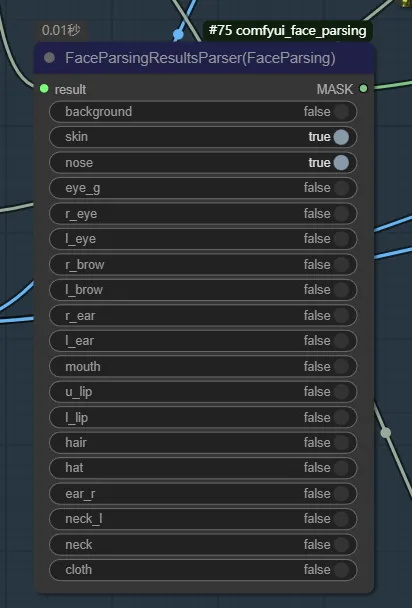Click the green result input socket
The height and width of the screenshot is (608, 412).
click(x=44, y=89)
